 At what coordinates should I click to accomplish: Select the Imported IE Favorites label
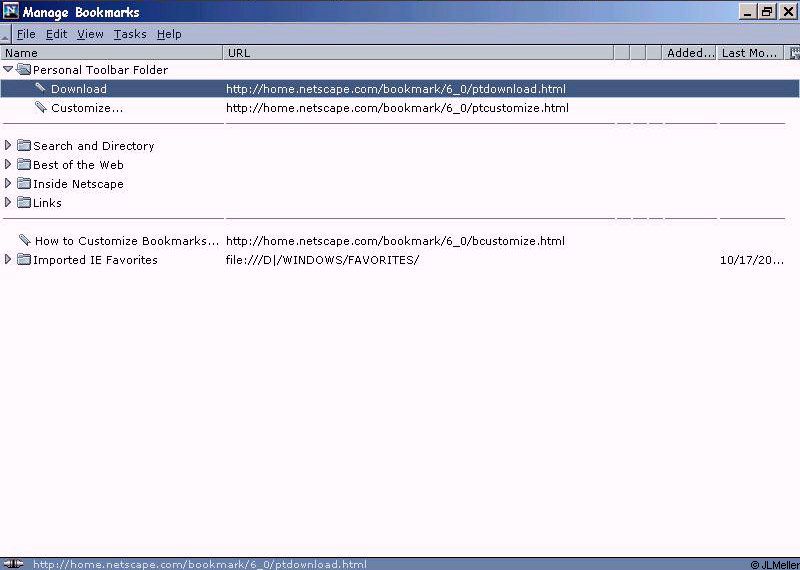coord(95,260)
